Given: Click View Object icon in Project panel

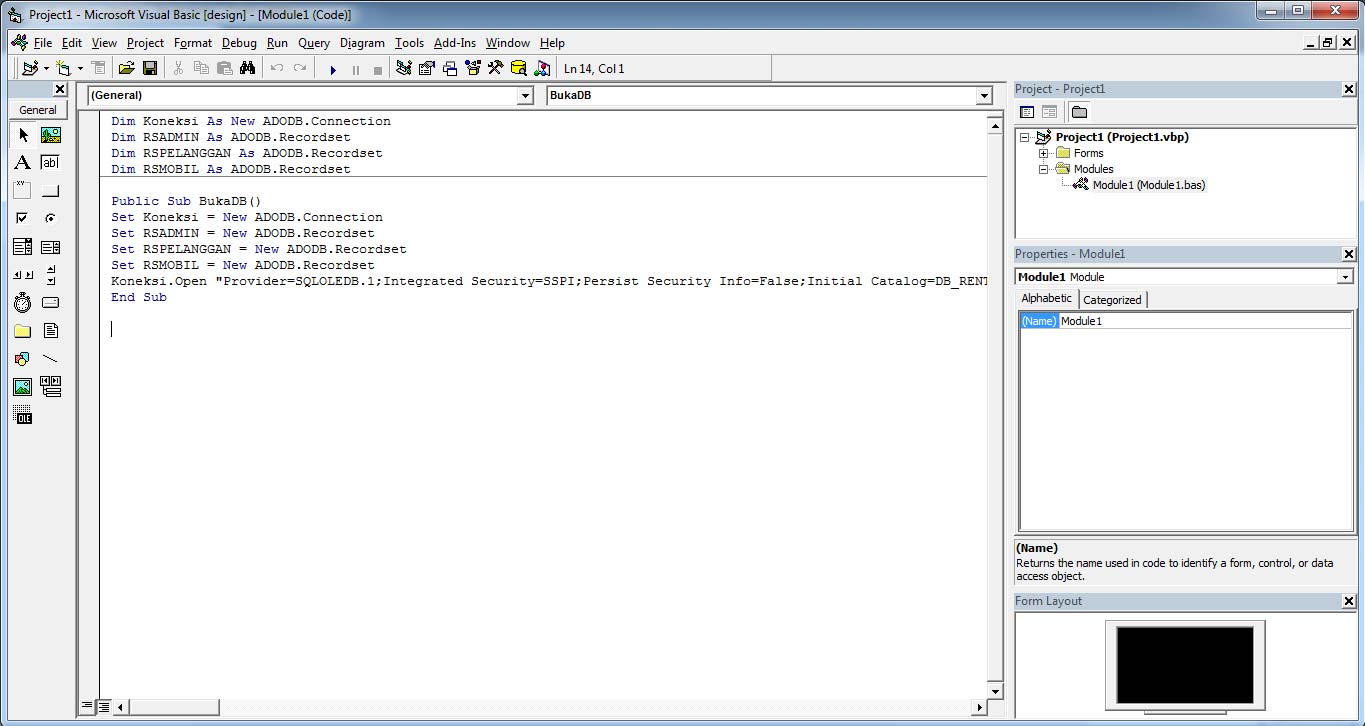Looking at the screenshot, I should (1049, 112).
